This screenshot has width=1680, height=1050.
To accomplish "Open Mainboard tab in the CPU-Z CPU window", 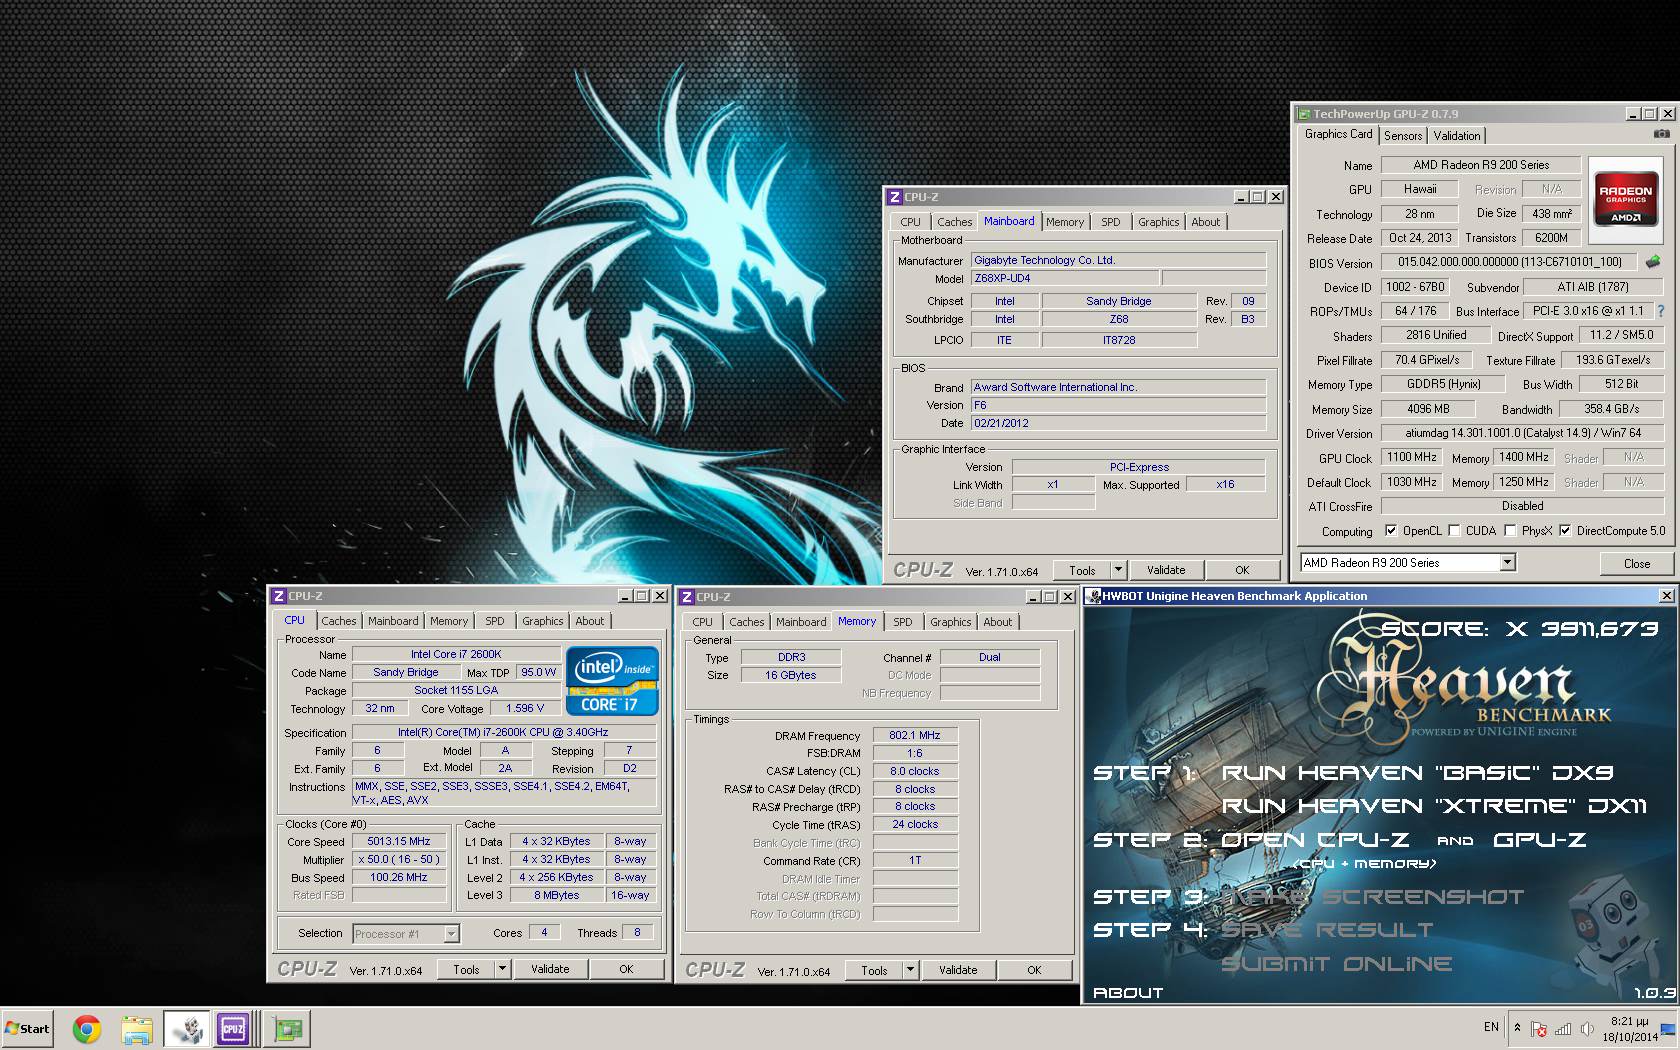I will (x=393, y=621).
